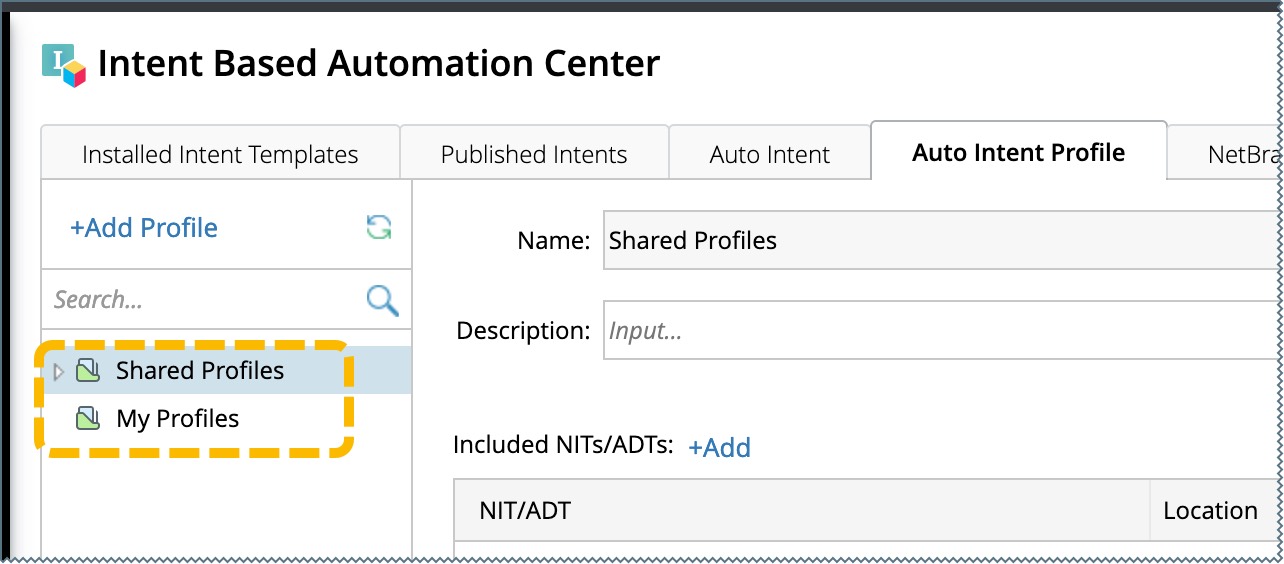1284x564 pixels.
Task: Select the Auto Intent Profile tab
Action: coord(1018,152)
